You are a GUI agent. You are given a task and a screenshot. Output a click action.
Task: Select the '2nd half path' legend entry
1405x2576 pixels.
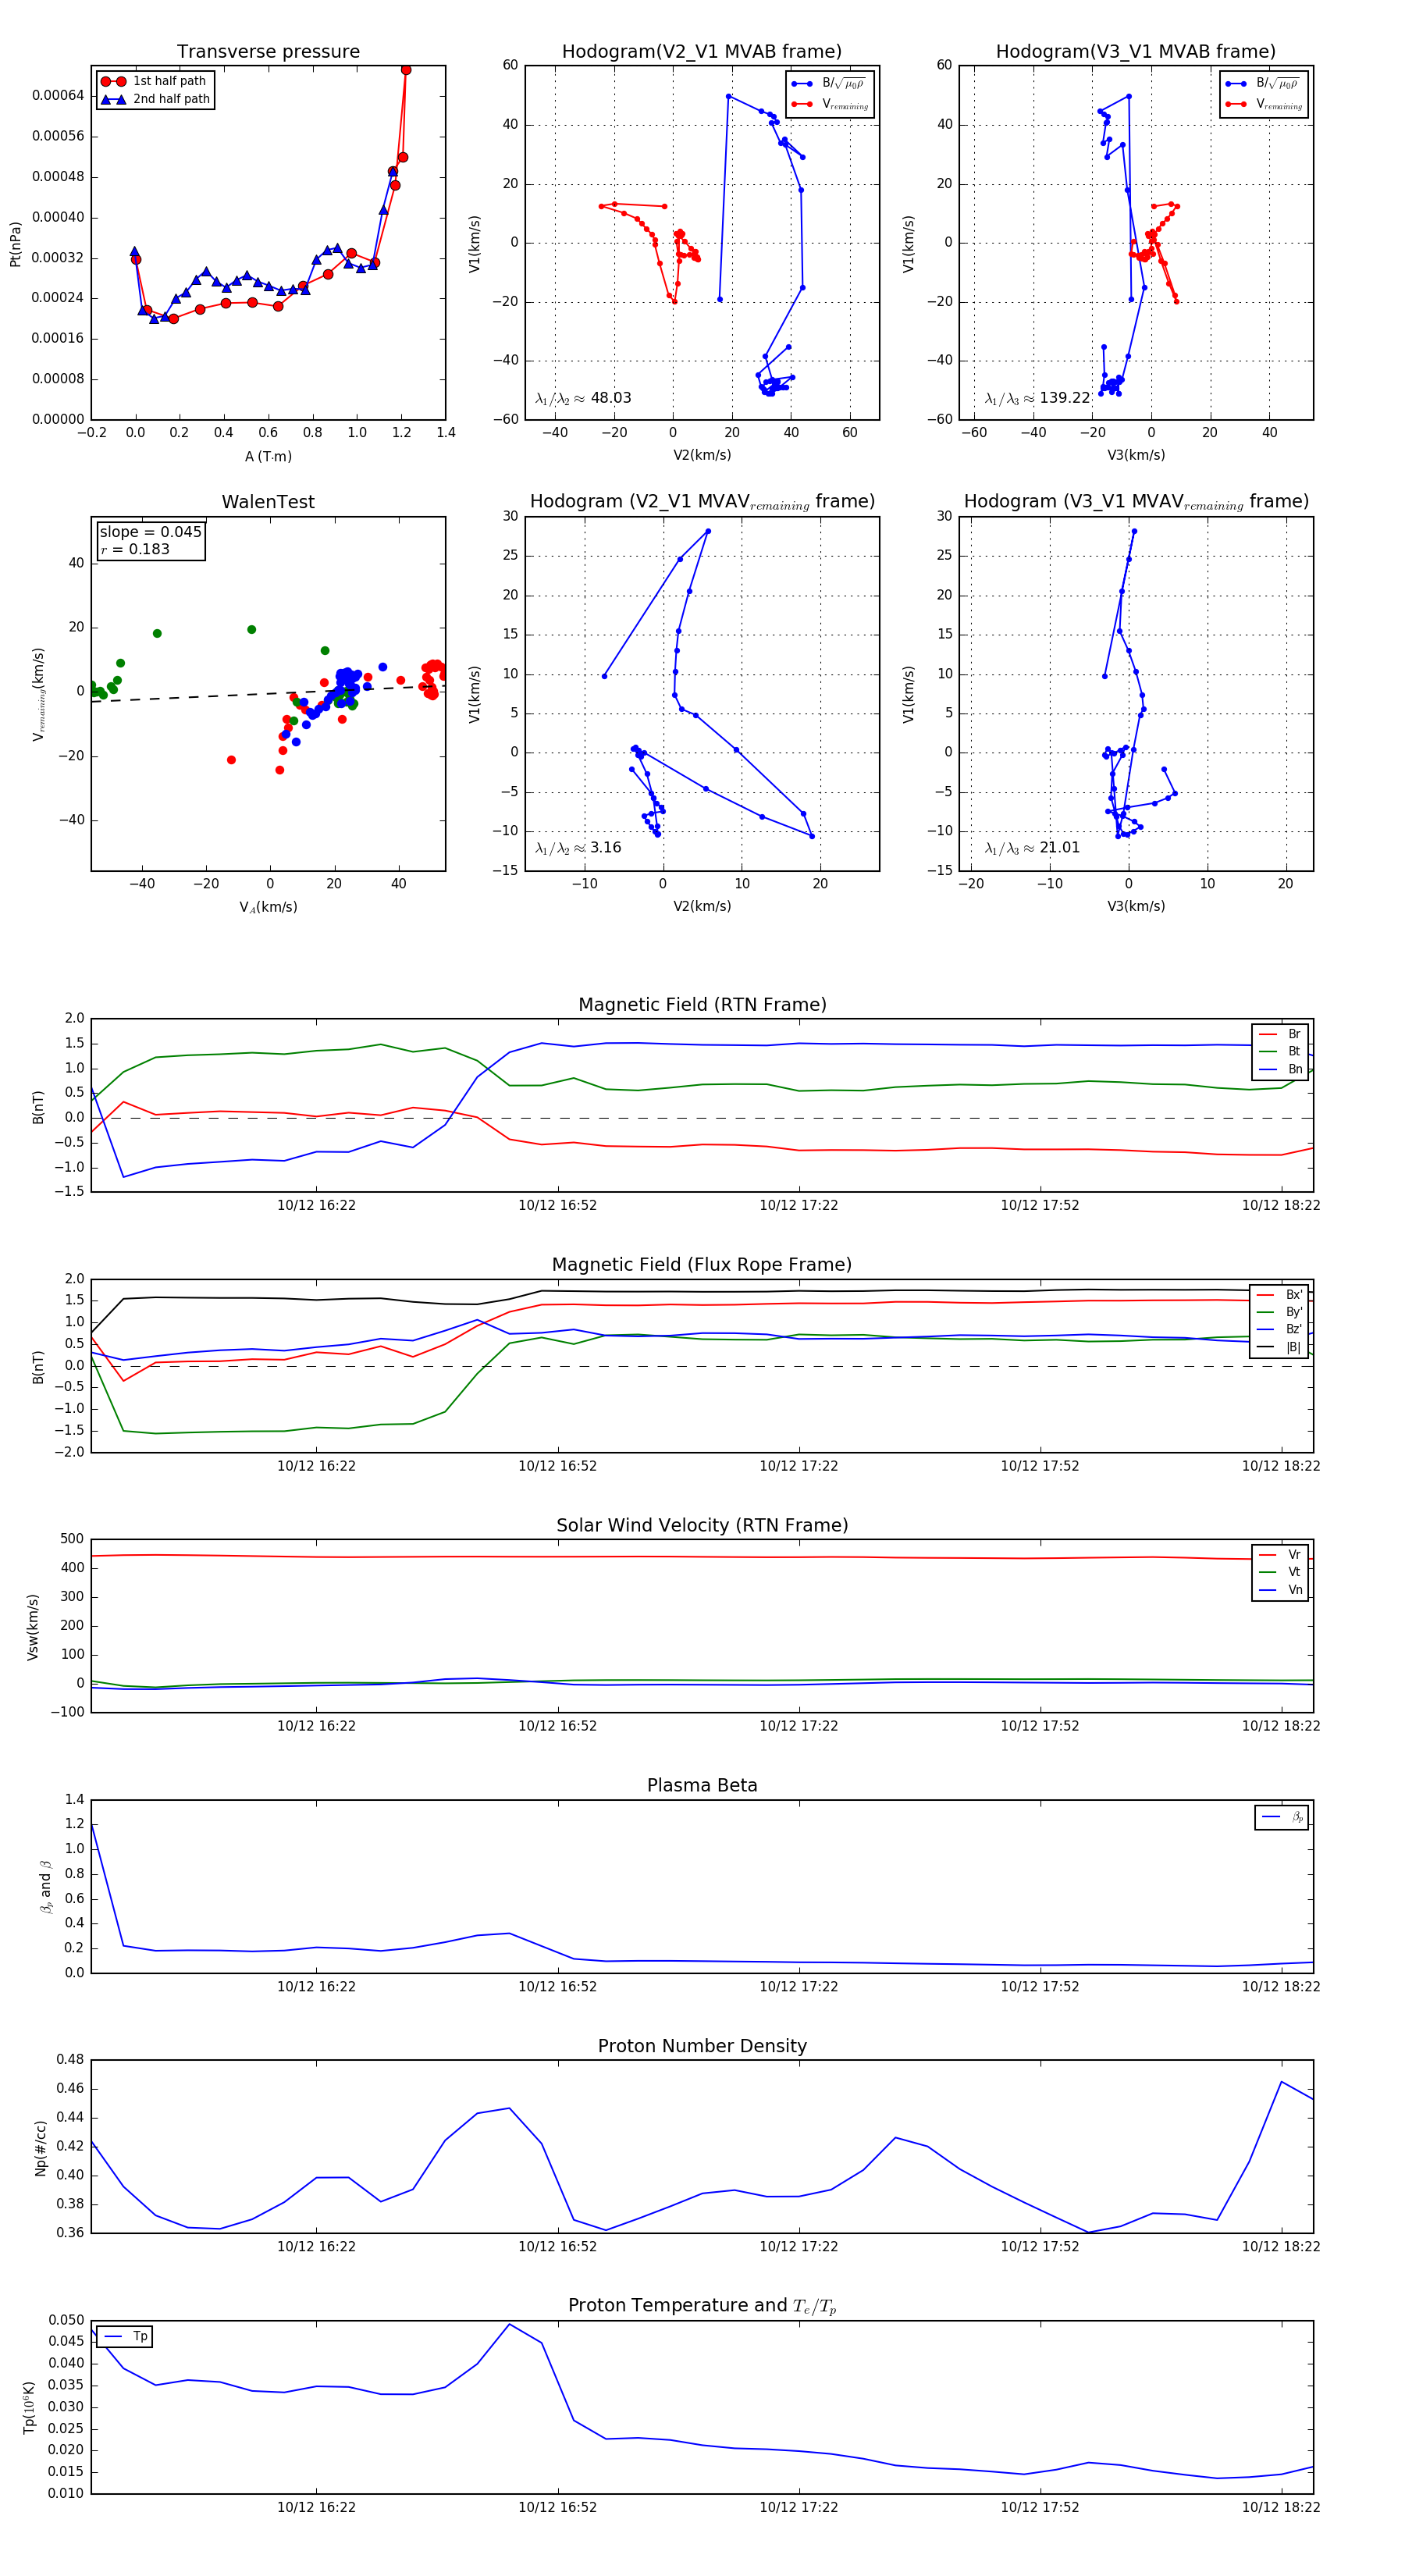pos(155,99)
